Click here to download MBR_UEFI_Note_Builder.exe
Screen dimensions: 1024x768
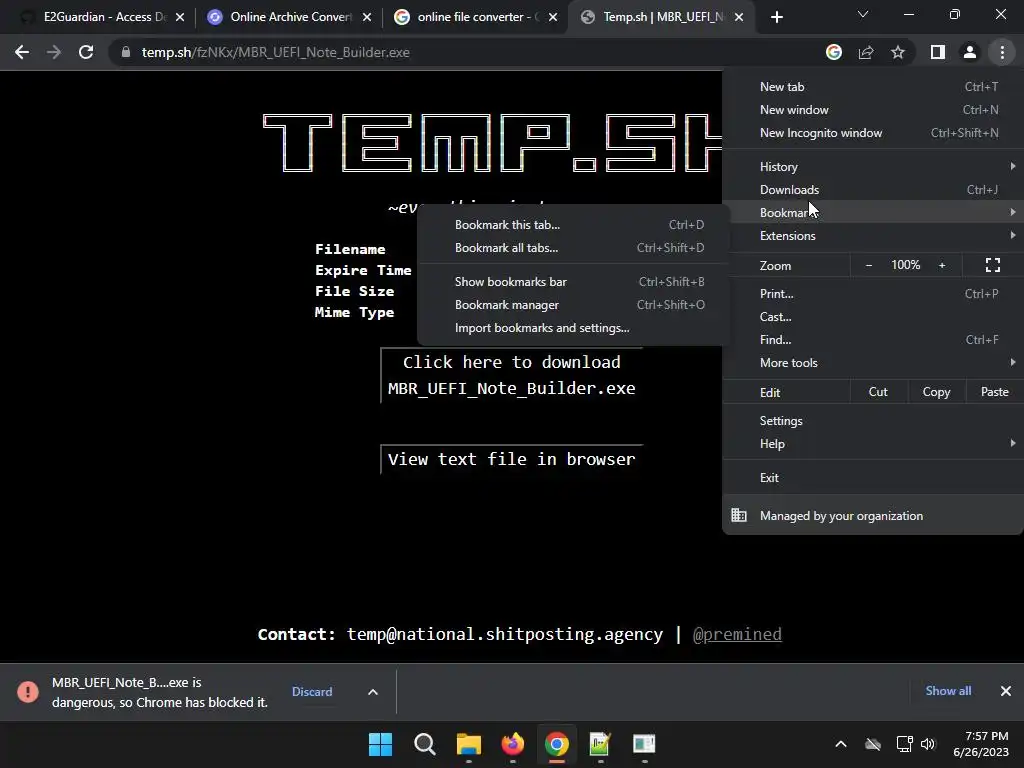click(511, 376)
